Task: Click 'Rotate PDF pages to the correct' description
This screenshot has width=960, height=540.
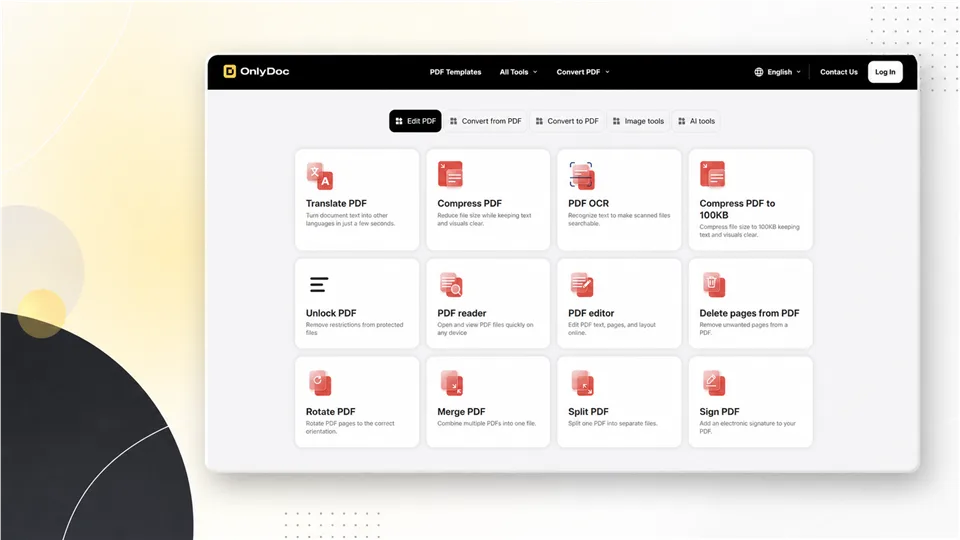Action: (350, 427)
